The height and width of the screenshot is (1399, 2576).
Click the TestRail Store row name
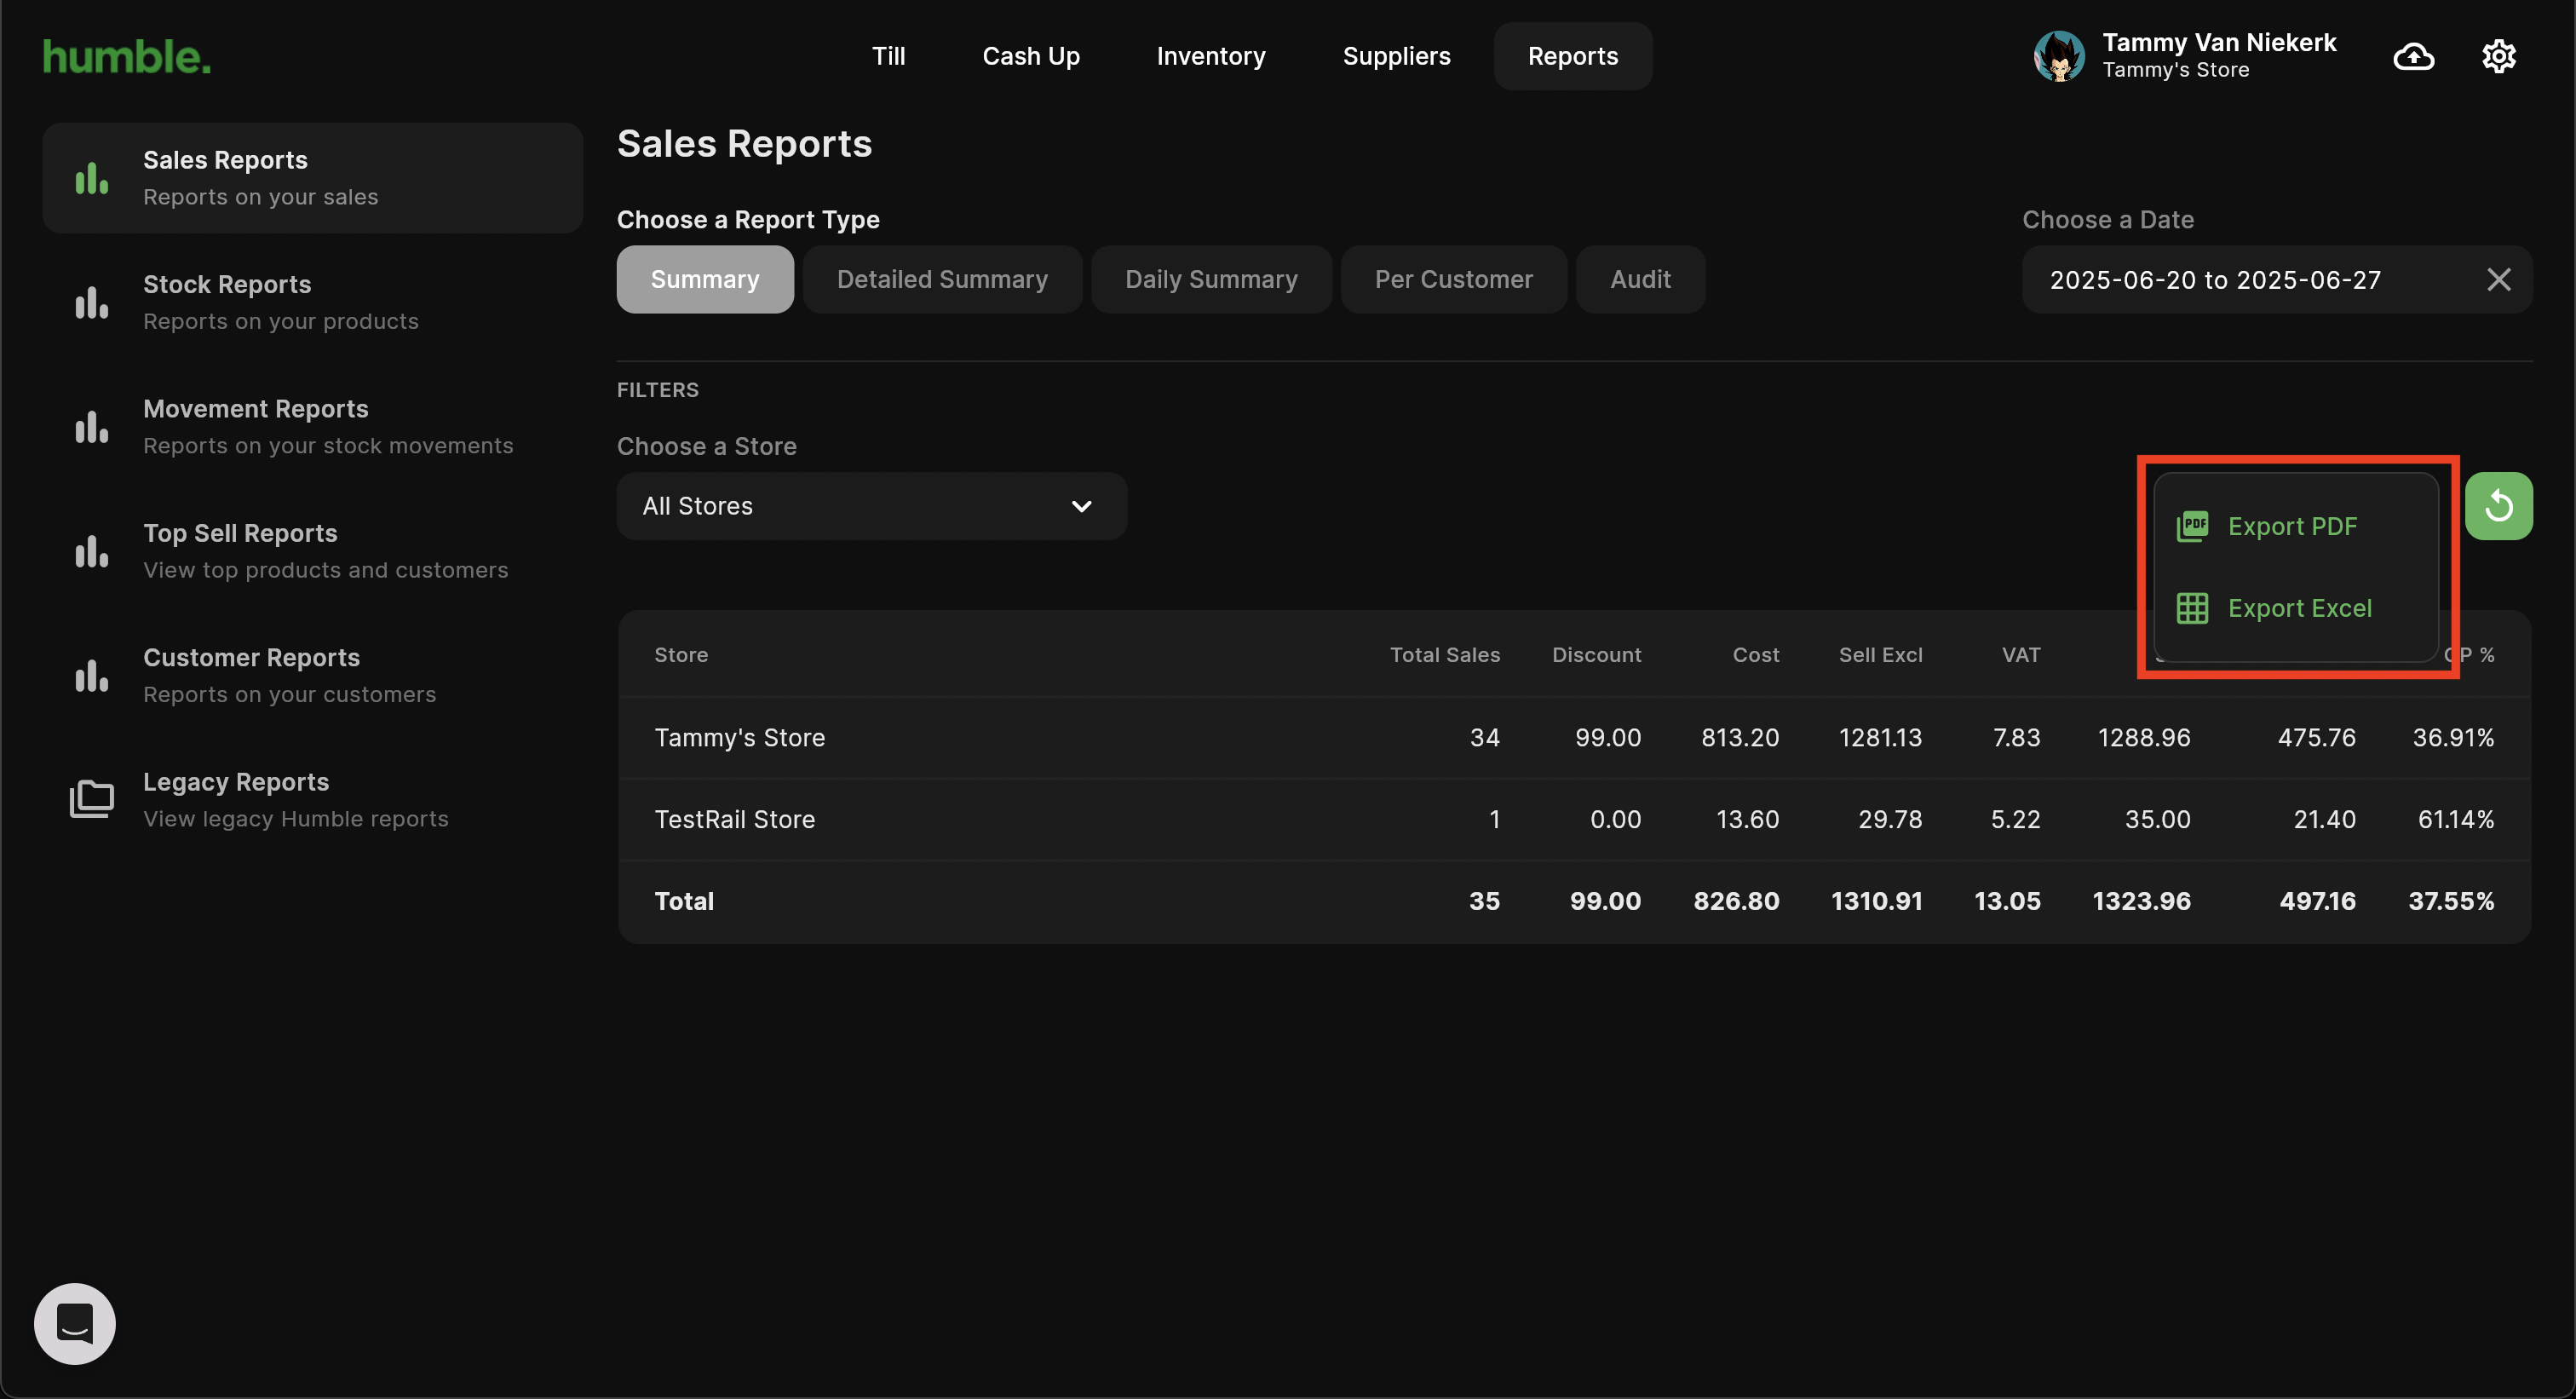tap(735, 820)
